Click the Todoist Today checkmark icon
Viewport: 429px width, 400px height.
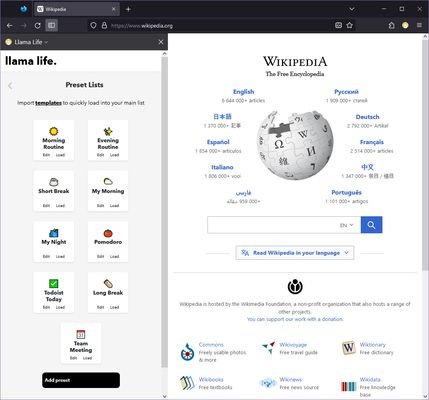pyautogui.click(x=54, y=283)
